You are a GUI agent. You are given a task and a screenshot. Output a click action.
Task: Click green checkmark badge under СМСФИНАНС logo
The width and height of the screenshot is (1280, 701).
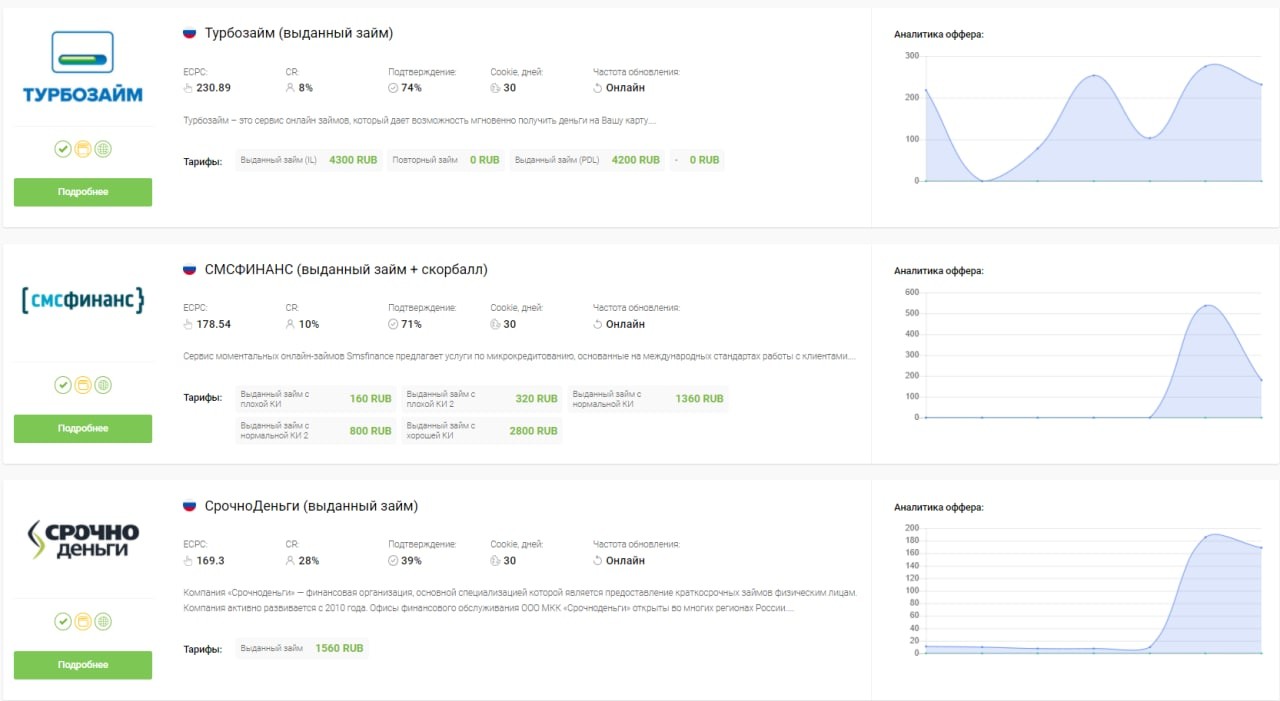coord(63,385)
